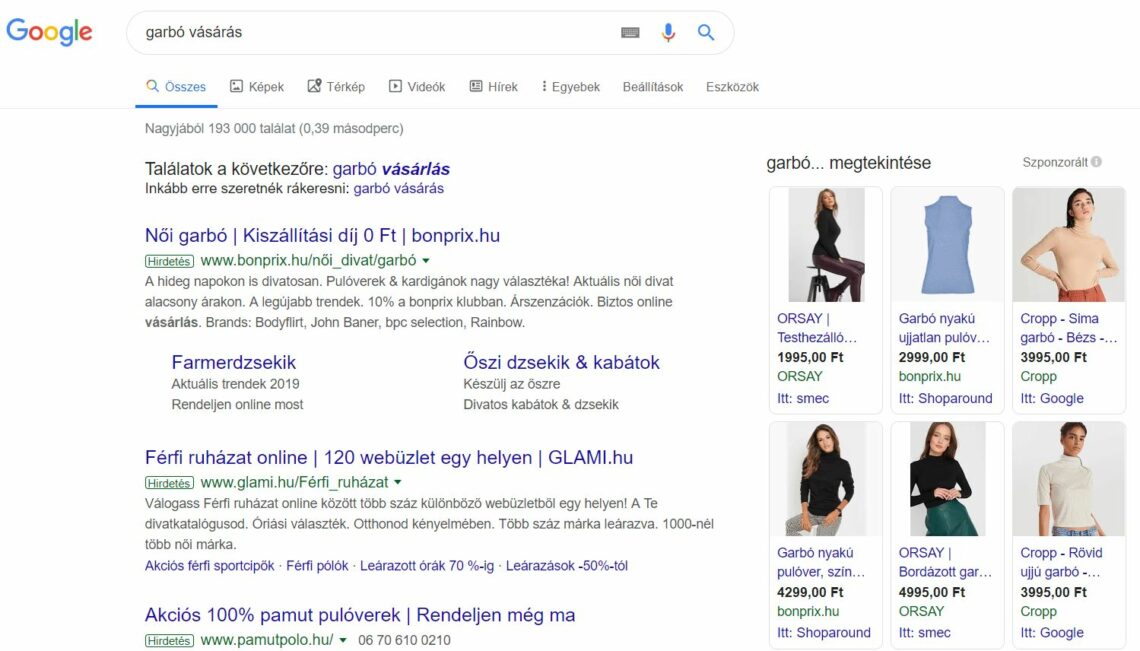Click 'Leárazások -50%-tól' link
This screenshot has width=1140, height=651.
(x=567, y=566)
